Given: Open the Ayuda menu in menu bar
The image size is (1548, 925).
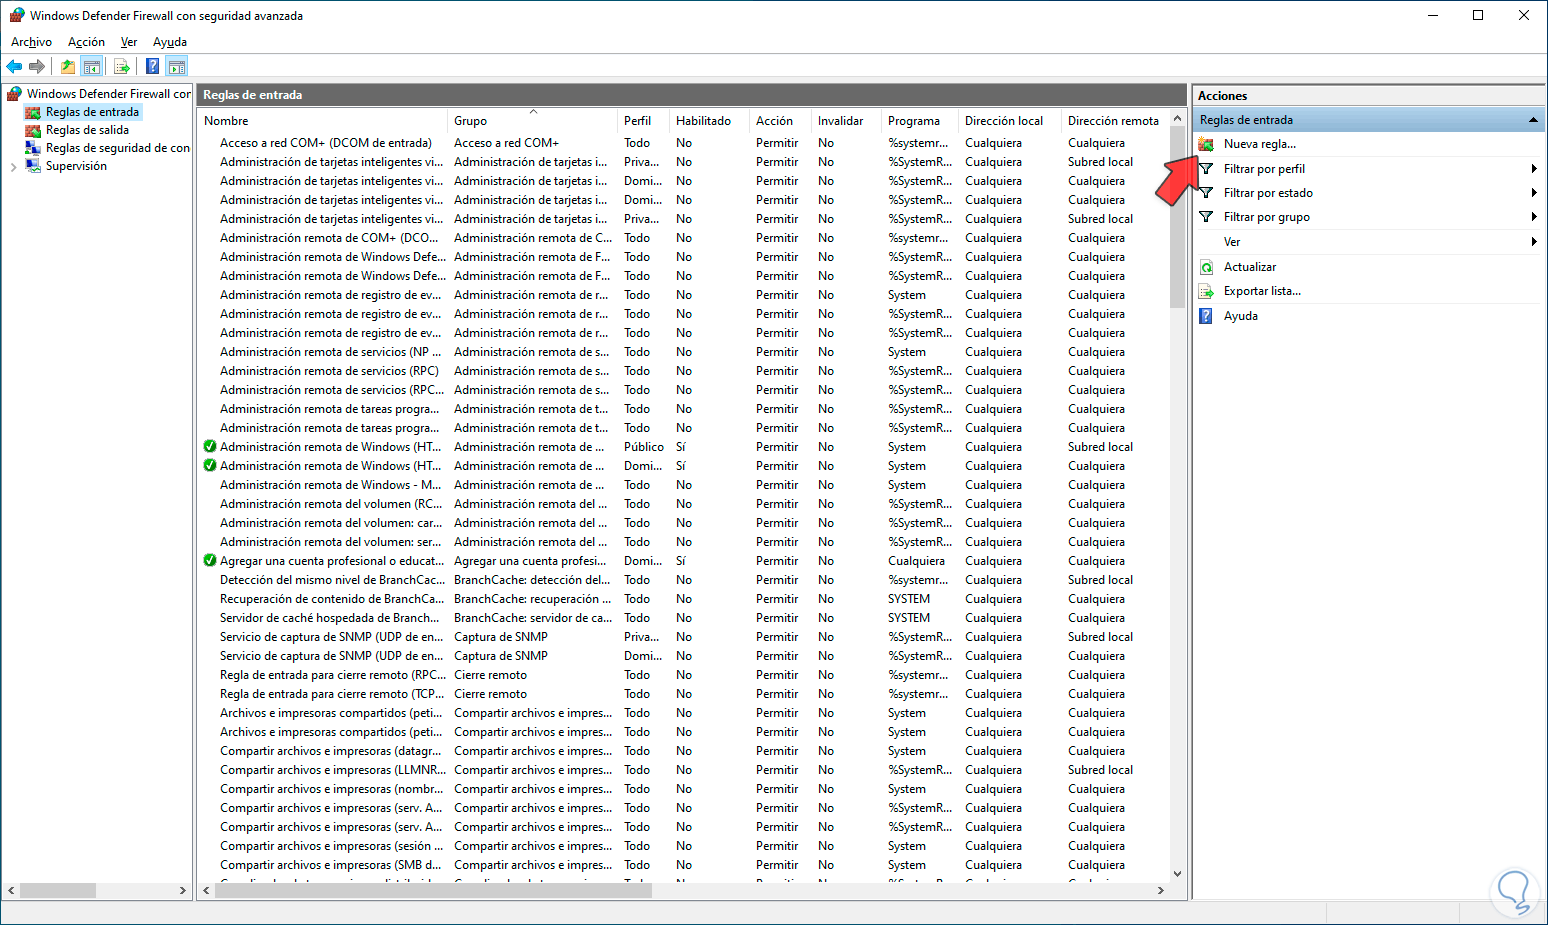Looking at the screenshot, I should click(170, 42).
